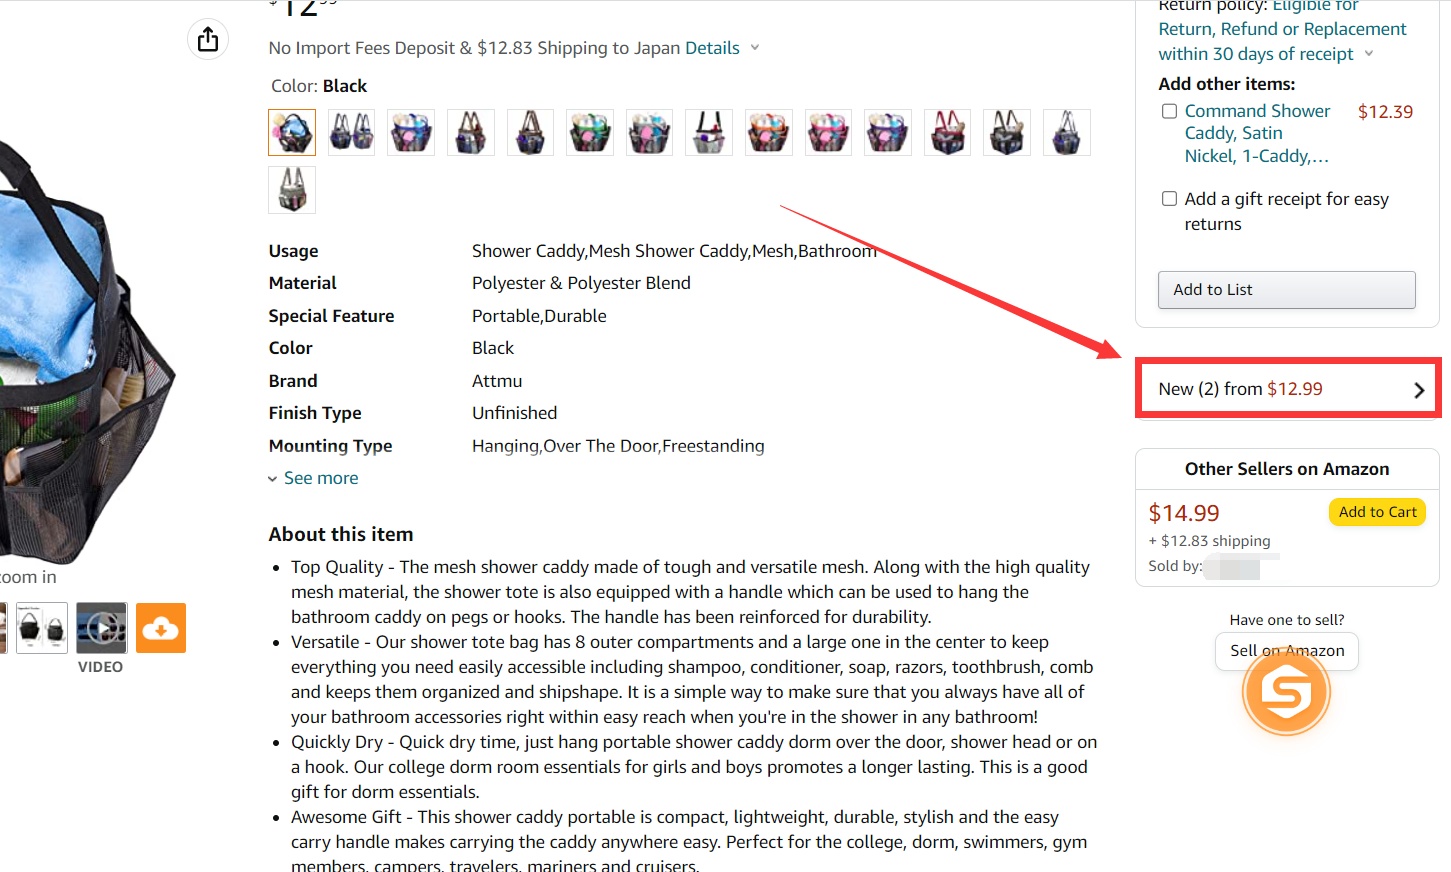Image resolution: width=1451 pixels, height=872 pixels.
Task: Expand the See more product details
Action: pyautogui.click(x=313, y=478)
